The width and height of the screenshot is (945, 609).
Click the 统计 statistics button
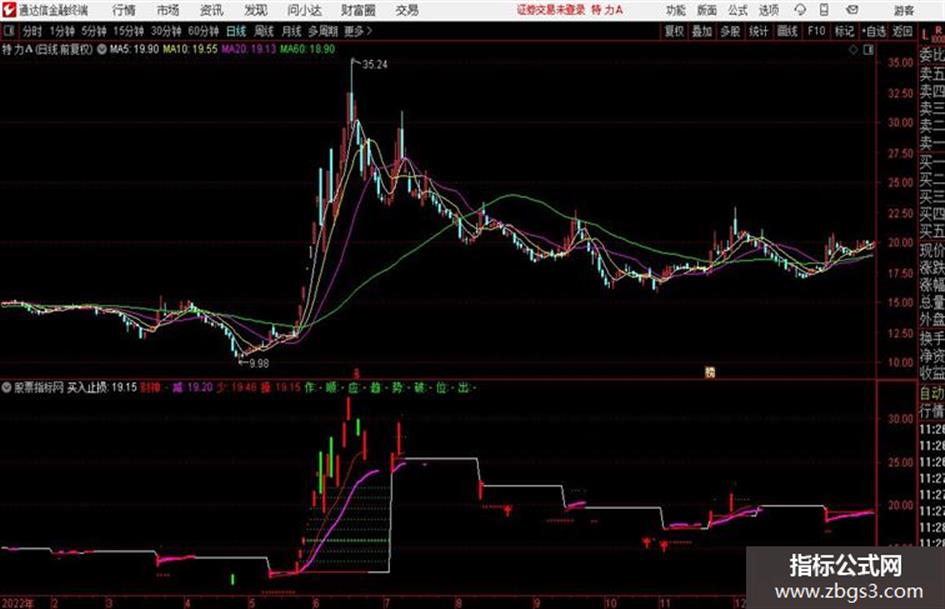[758, 31]
